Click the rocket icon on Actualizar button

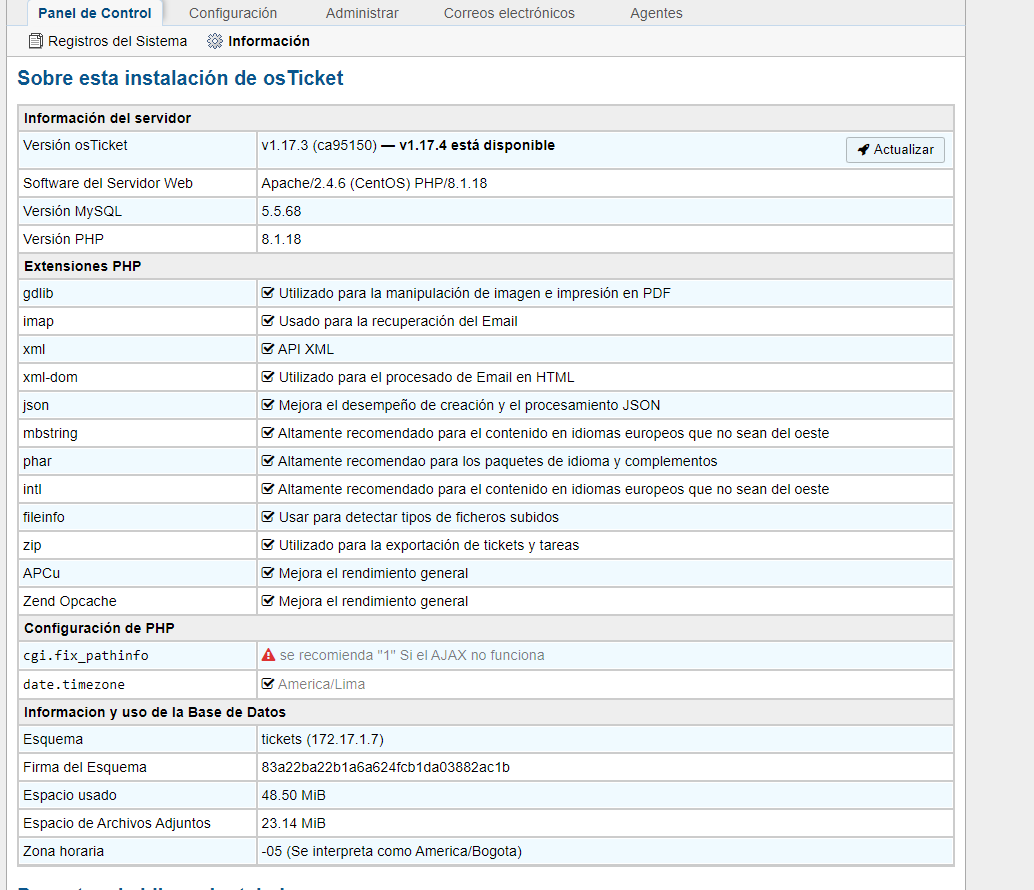coord(863,150)
